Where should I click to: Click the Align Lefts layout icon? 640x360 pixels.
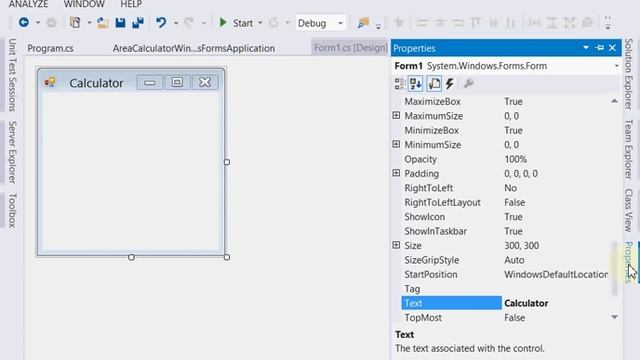422,23
